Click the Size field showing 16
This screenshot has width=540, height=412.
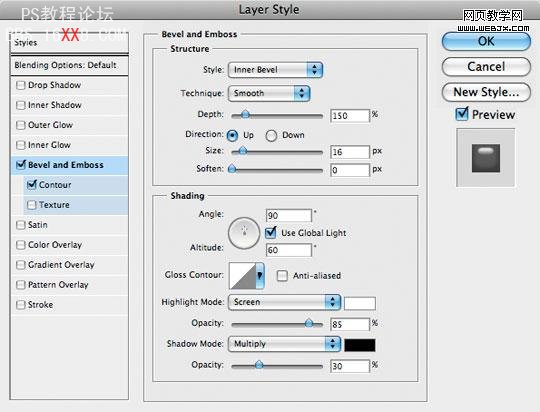click(x=350, y=152)
